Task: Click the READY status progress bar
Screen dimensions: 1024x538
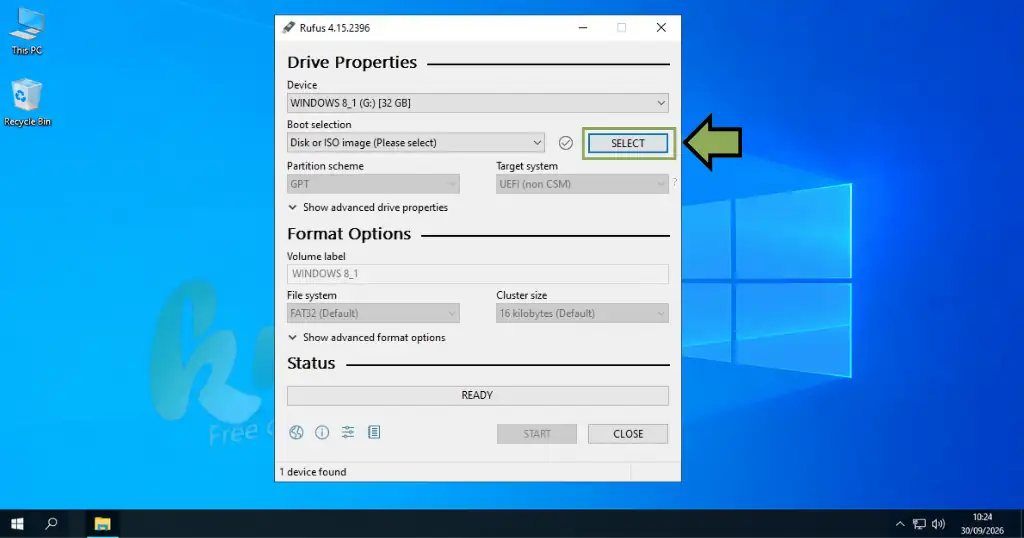Action: click(478, 396)
